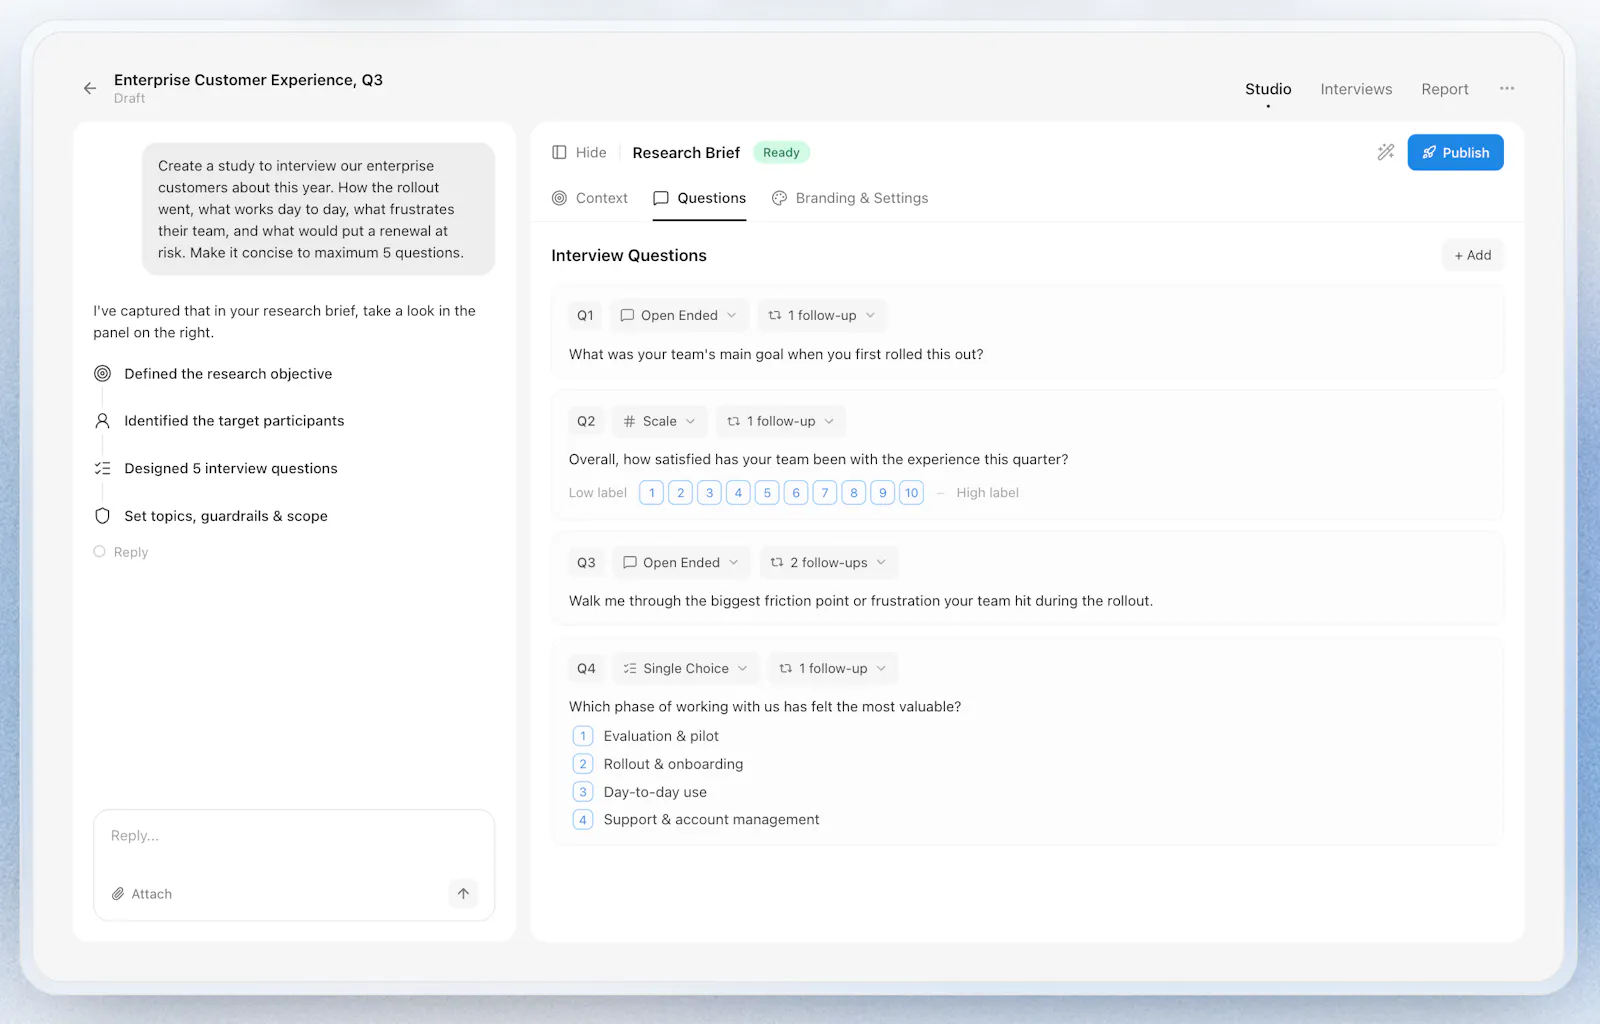Click the follow-up loop icon in Q3
Image resolution: width=1600 pixels, height=1024 pixels.
point(777,562)
